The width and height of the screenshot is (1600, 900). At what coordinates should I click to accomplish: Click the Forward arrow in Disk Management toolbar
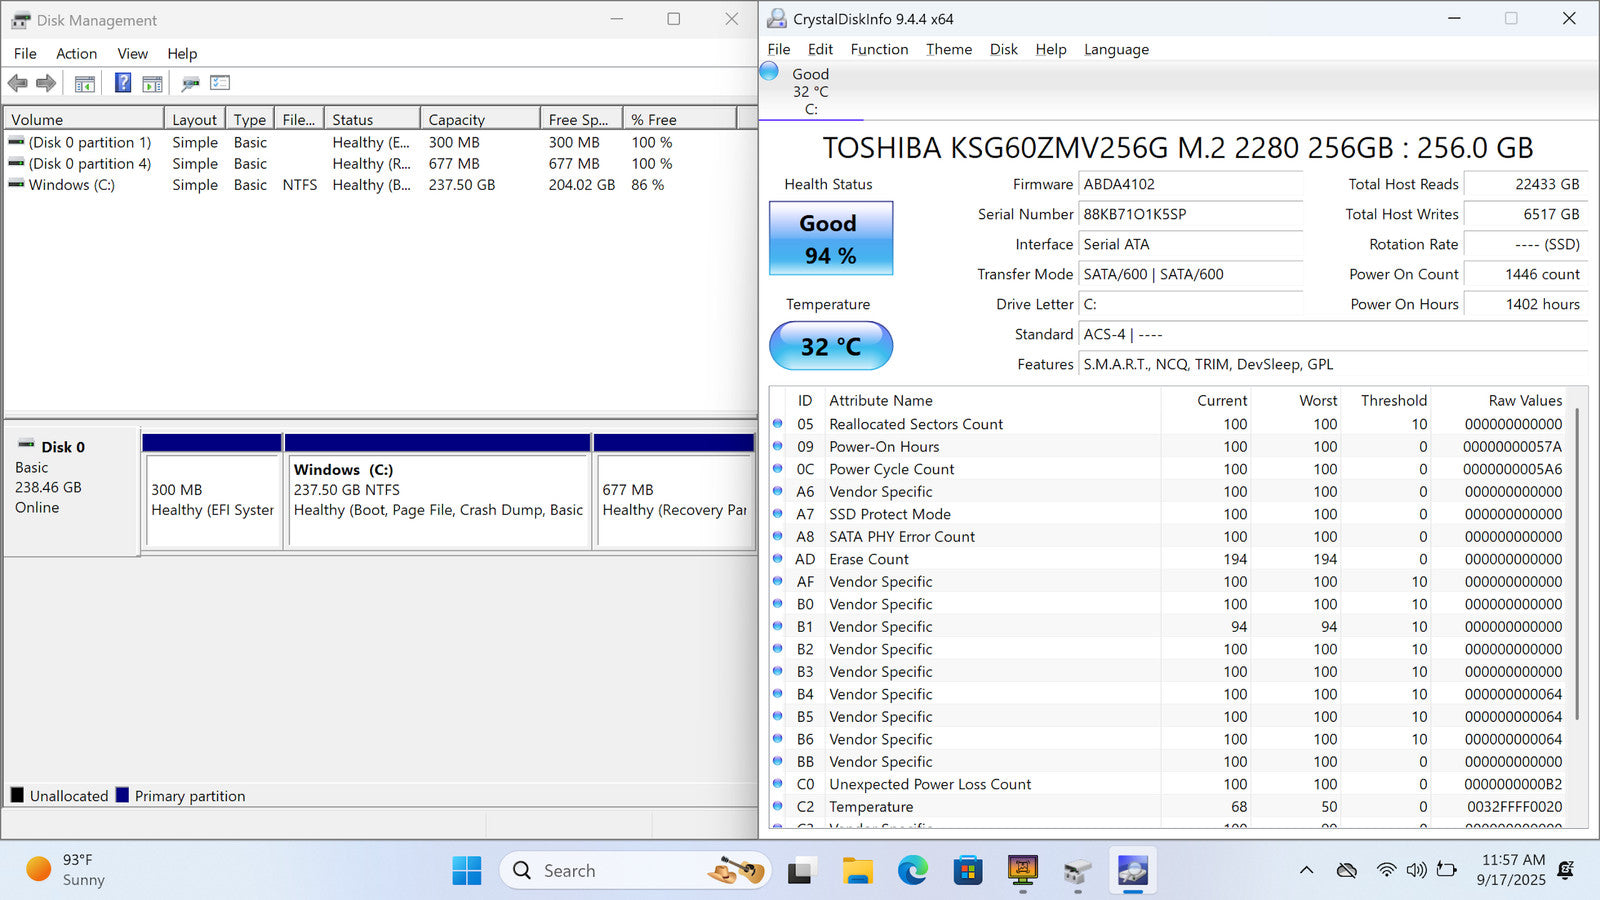pos(46,84)
